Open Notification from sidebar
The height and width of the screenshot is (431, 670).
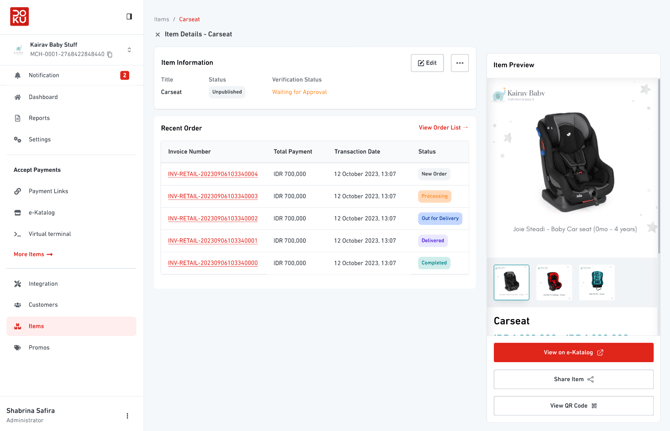point(43,75)
